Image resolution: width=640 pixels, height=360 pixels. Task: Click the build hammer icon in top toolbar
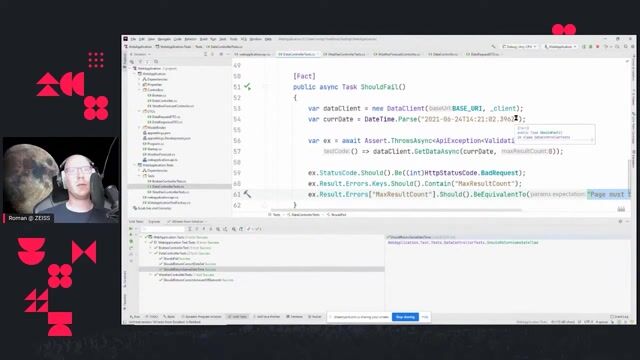click(493, 47)
